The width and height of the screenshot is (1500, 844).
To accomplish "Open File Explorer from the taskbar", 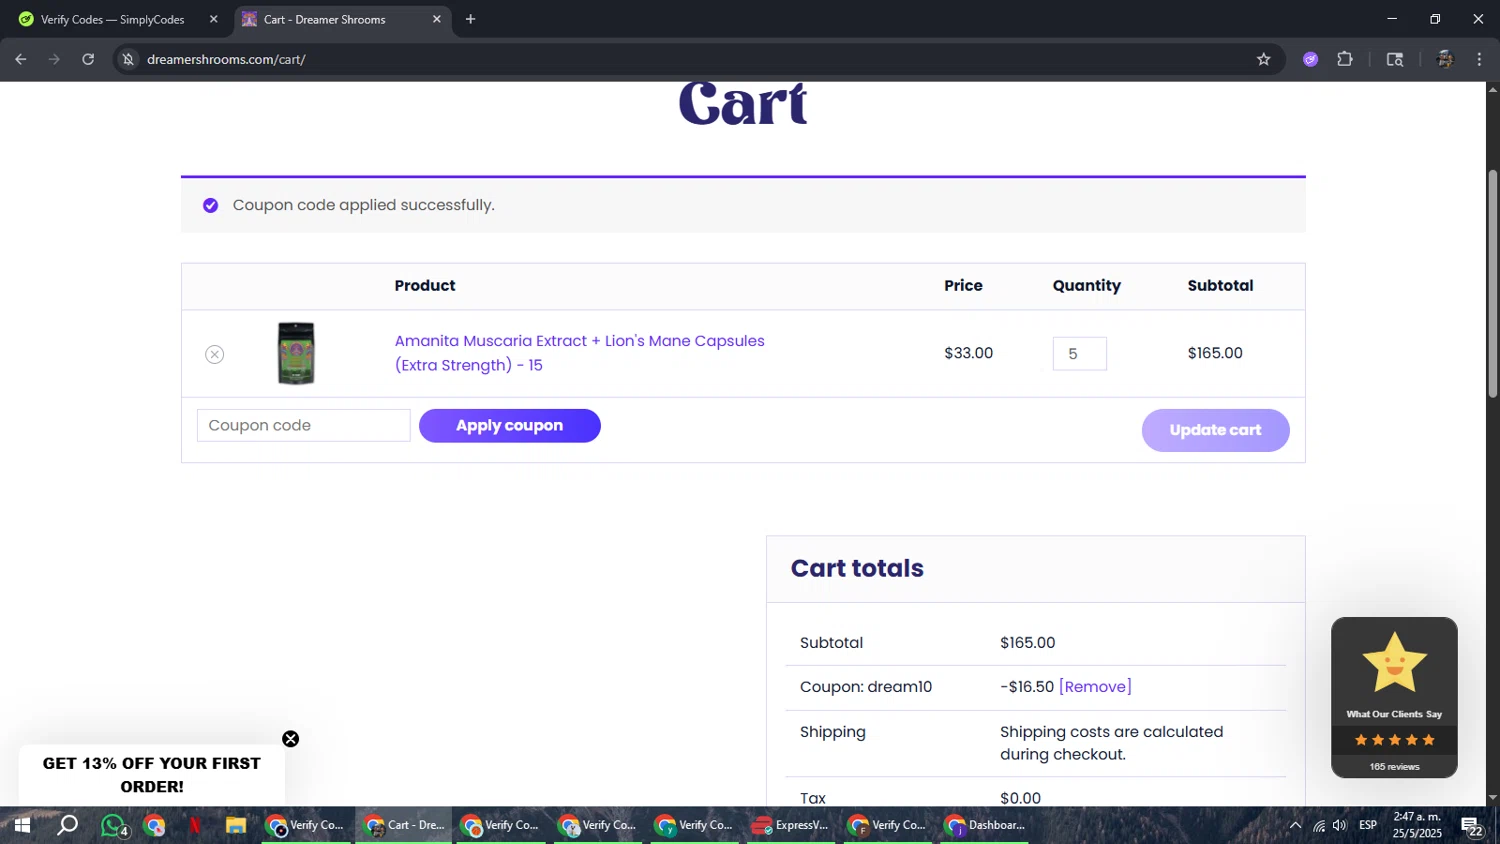I will pos(236,825).
